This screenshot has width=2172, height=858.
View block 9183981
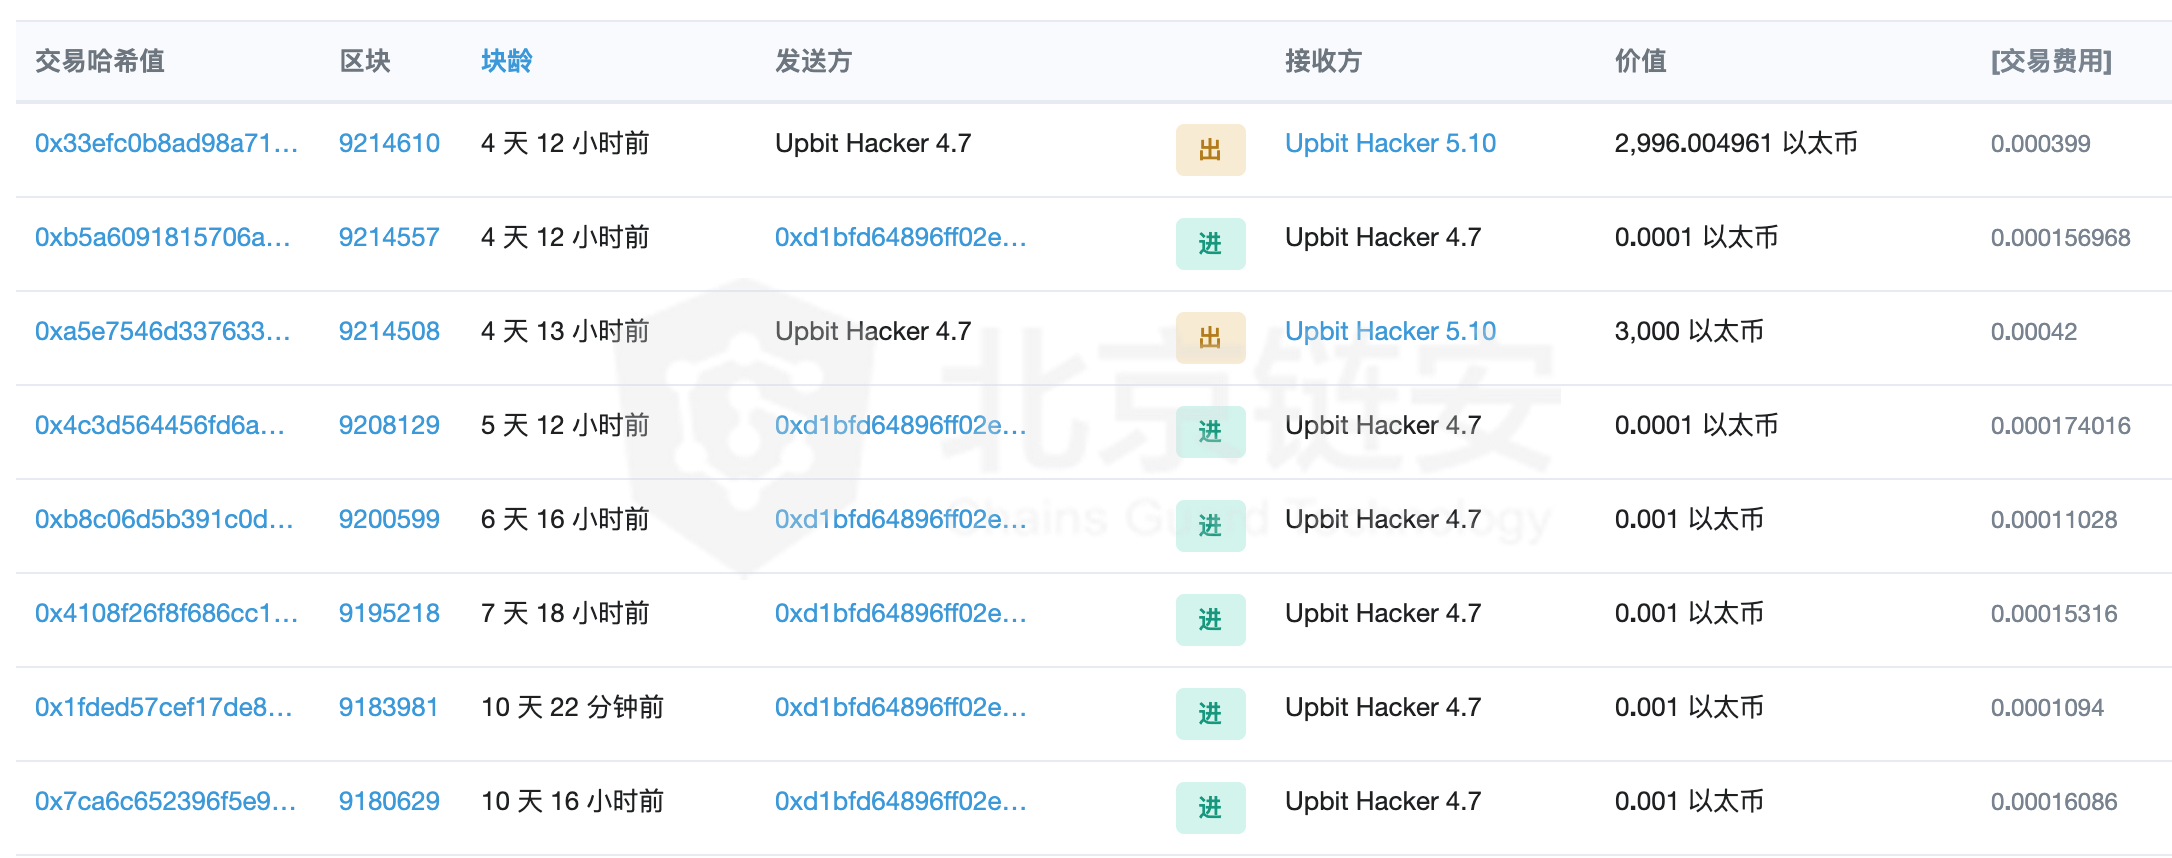389,707
